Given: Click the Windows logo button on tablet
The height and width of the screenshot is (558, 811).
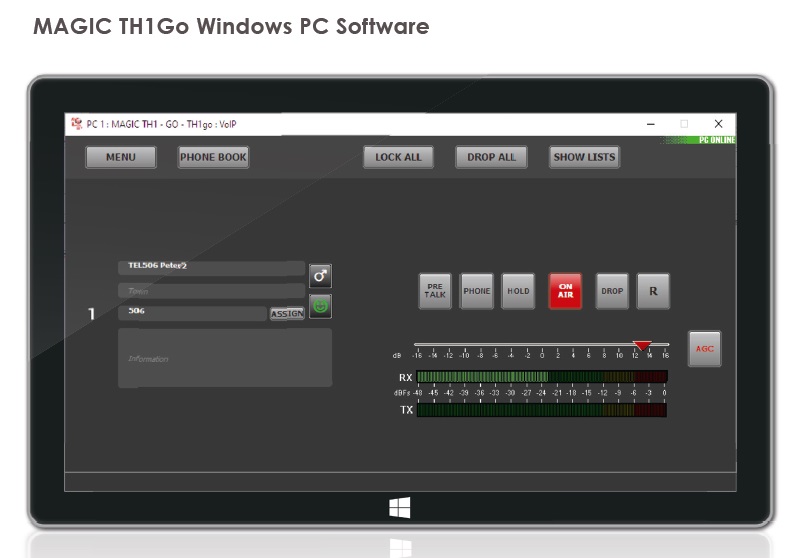Looking at the screenshot, I should [400, 507].
